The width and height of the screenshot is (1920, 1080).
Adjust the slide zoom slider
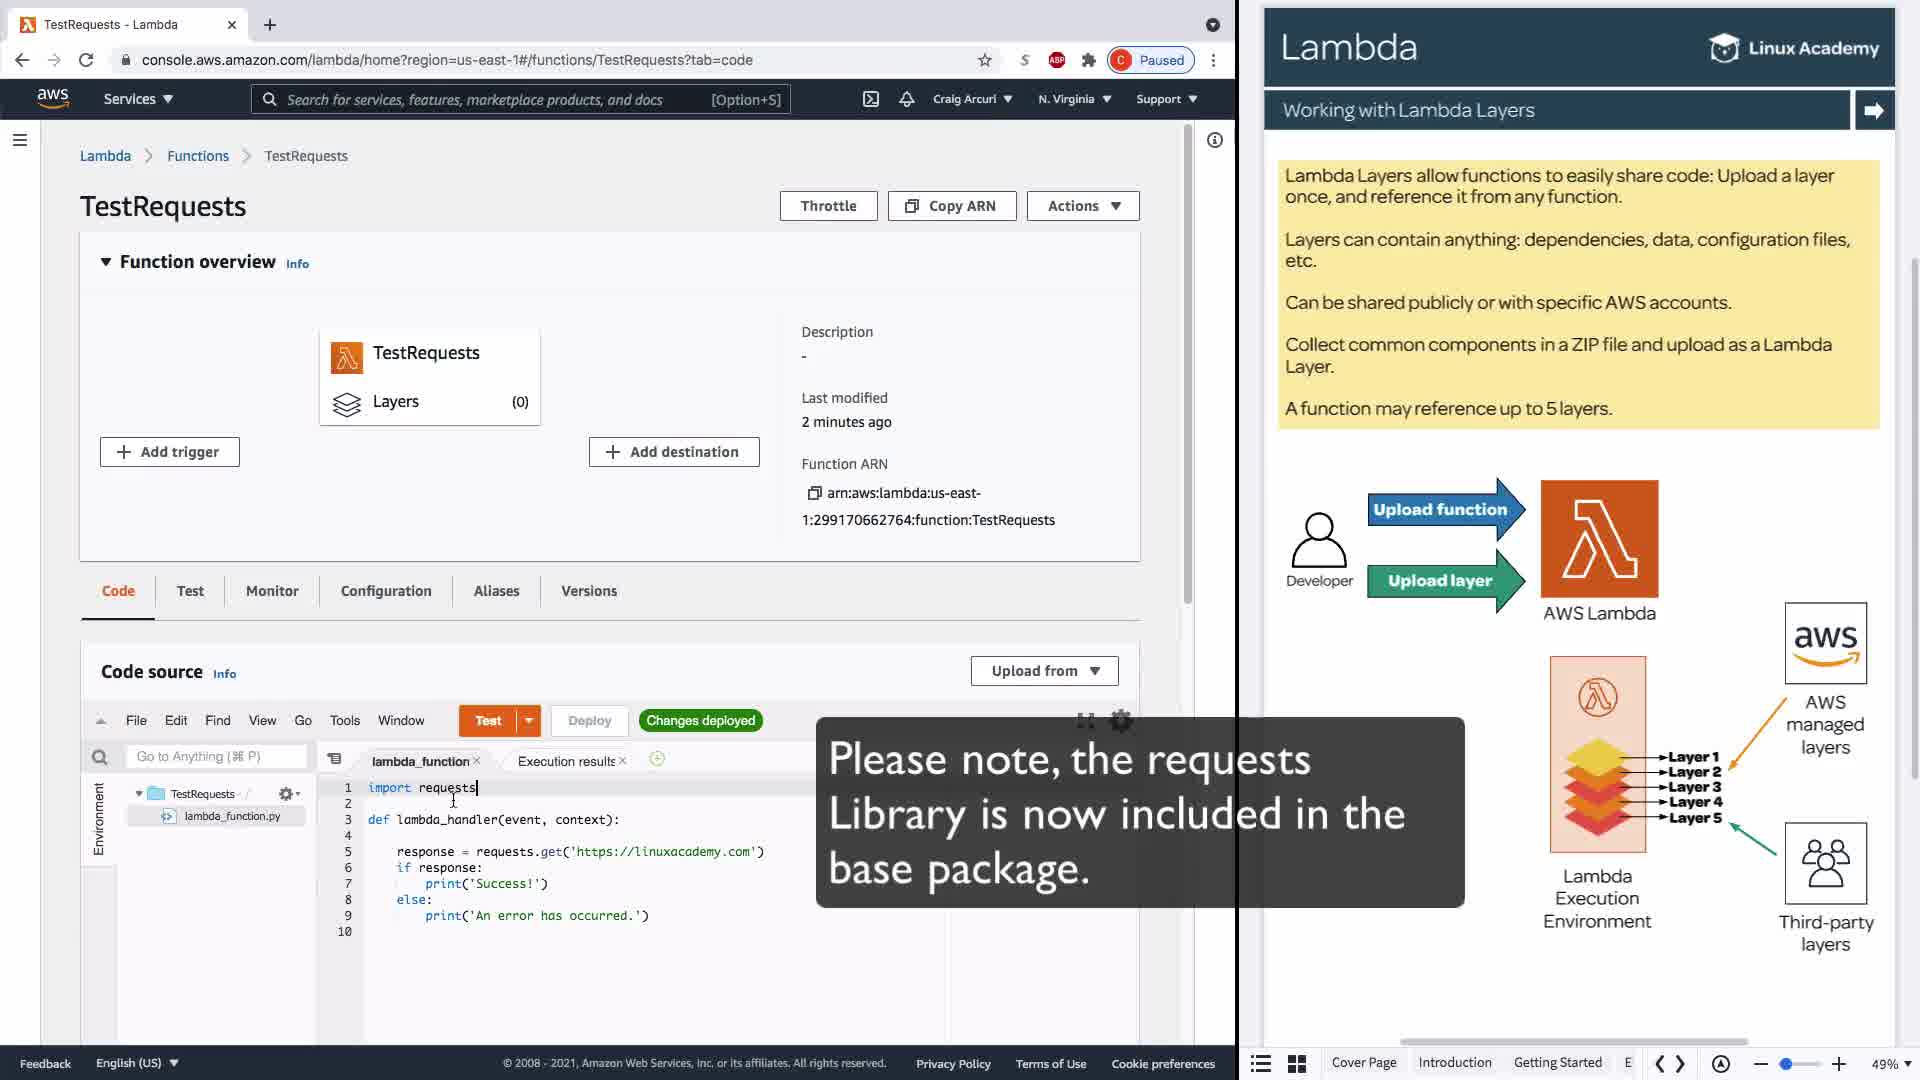pyautogui.click(x=1785, y=1064)
